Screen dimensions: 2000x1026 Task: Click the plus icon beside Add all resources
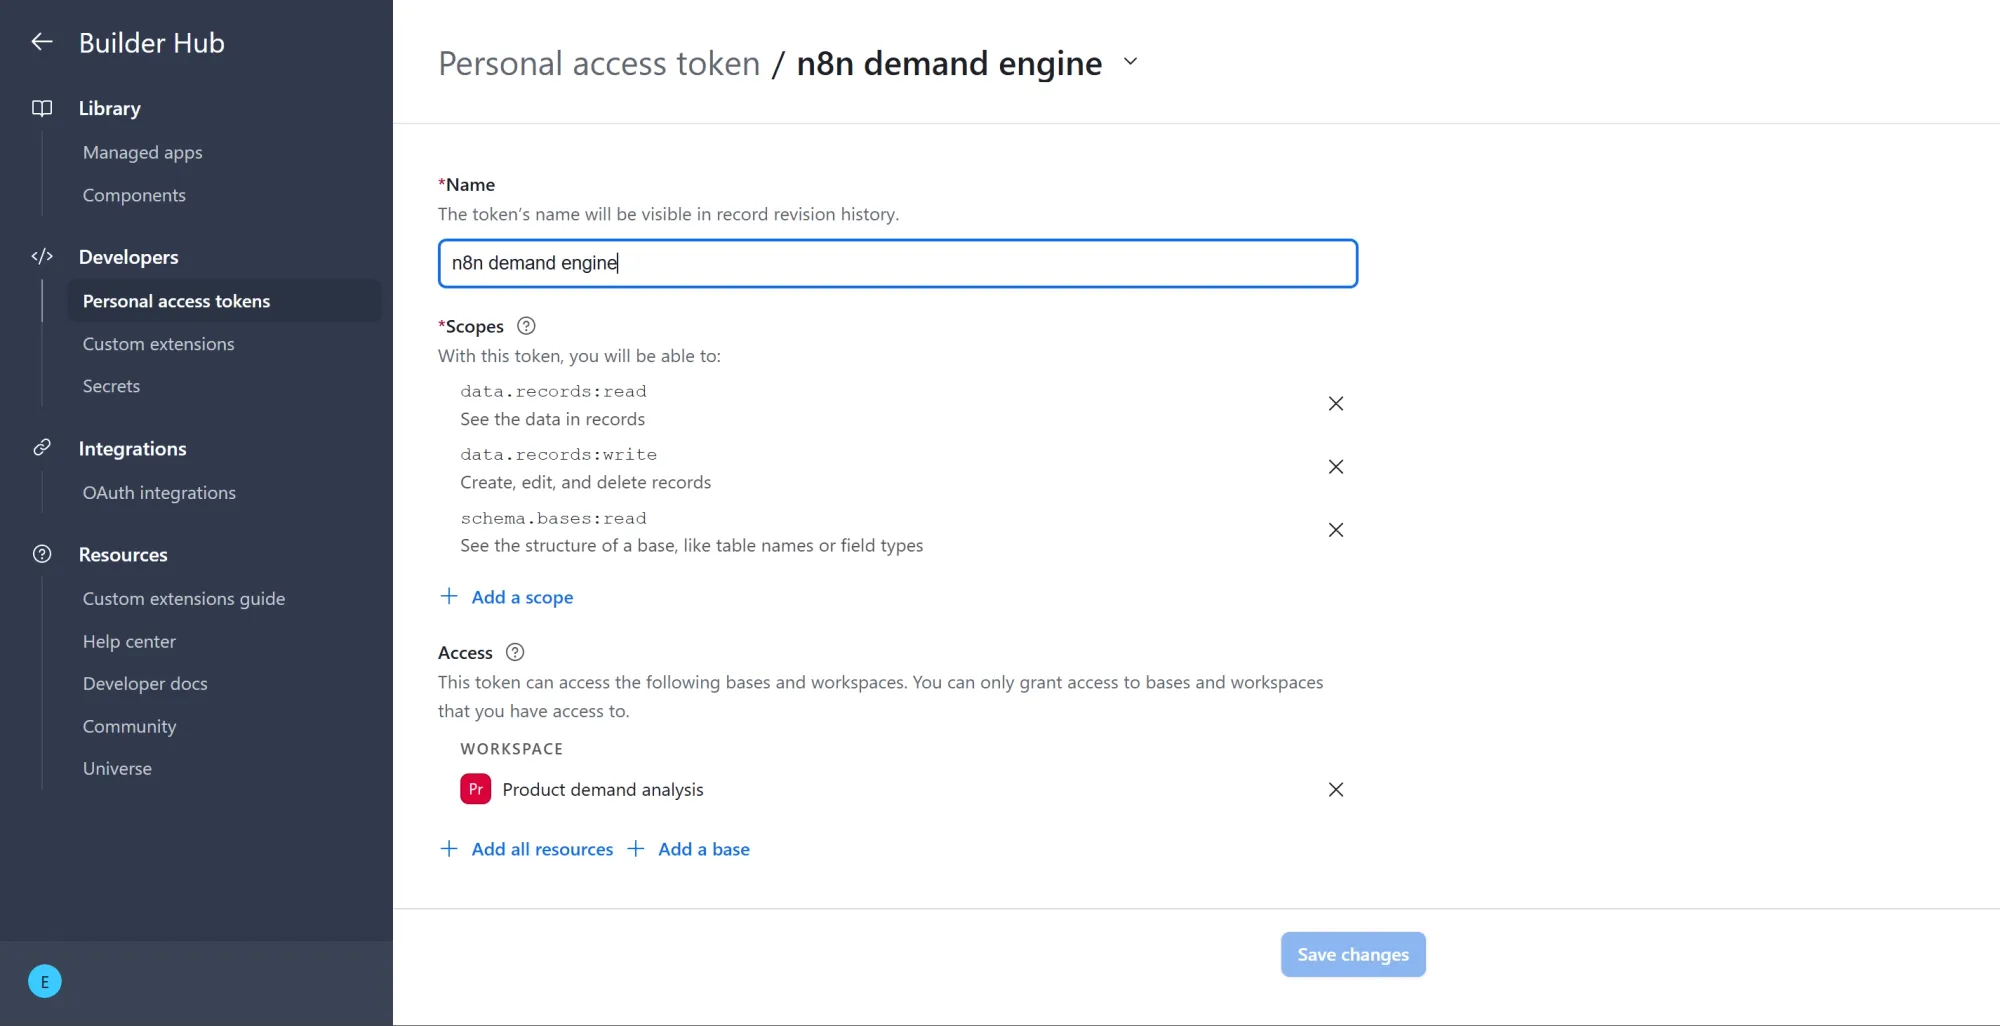pyautogui.click(x=449, y=849)
